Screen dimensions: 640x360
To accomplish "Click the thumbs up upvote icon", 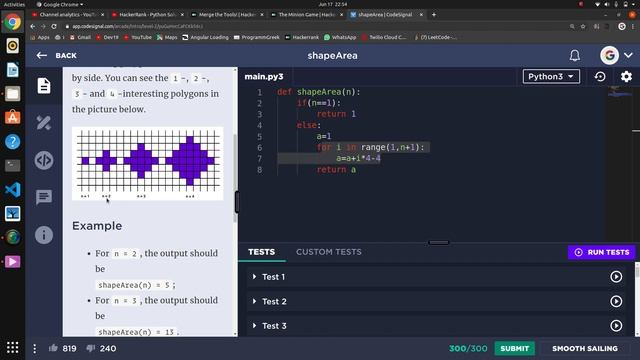I will pos(53,348).
